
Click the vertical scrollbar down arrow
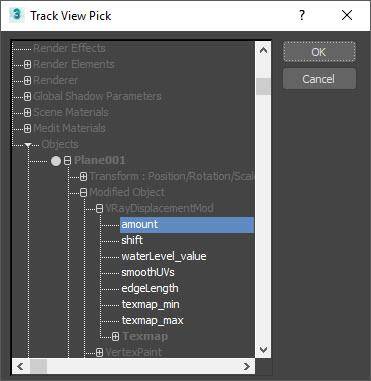263,349
